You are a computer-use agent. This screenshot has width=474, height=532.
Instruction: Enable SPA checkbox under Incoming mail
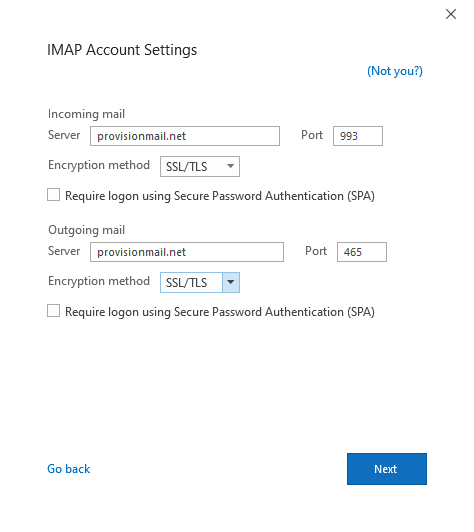point(54,195)
